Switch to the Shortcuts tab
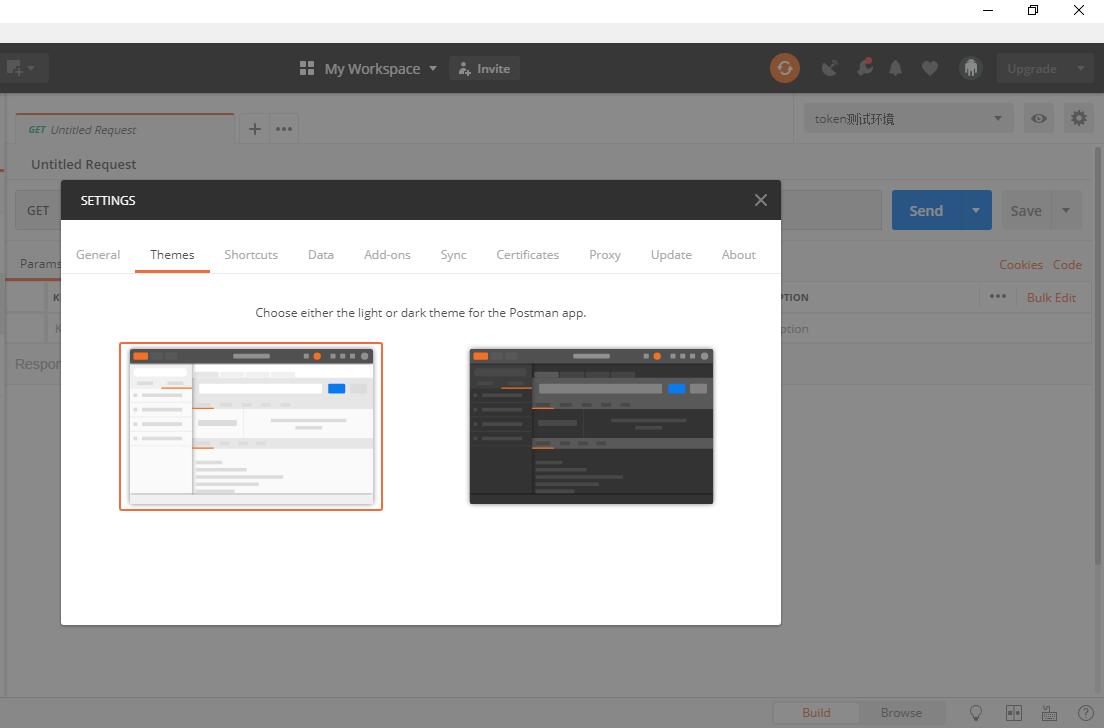Viewport: 1104px width, 728px height. [x=251, y=255]
